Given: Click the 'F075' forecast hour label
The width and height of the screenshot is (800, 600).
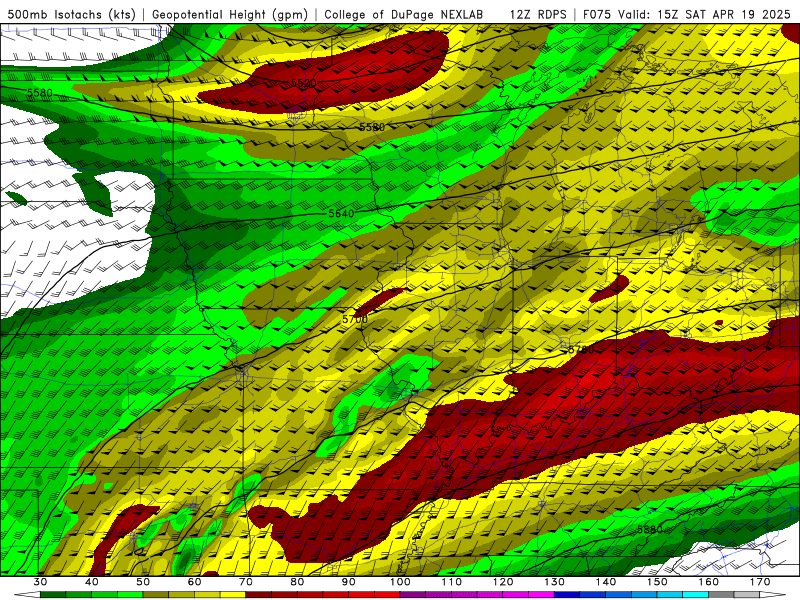Looking at the screenshot, I should 597,14.
